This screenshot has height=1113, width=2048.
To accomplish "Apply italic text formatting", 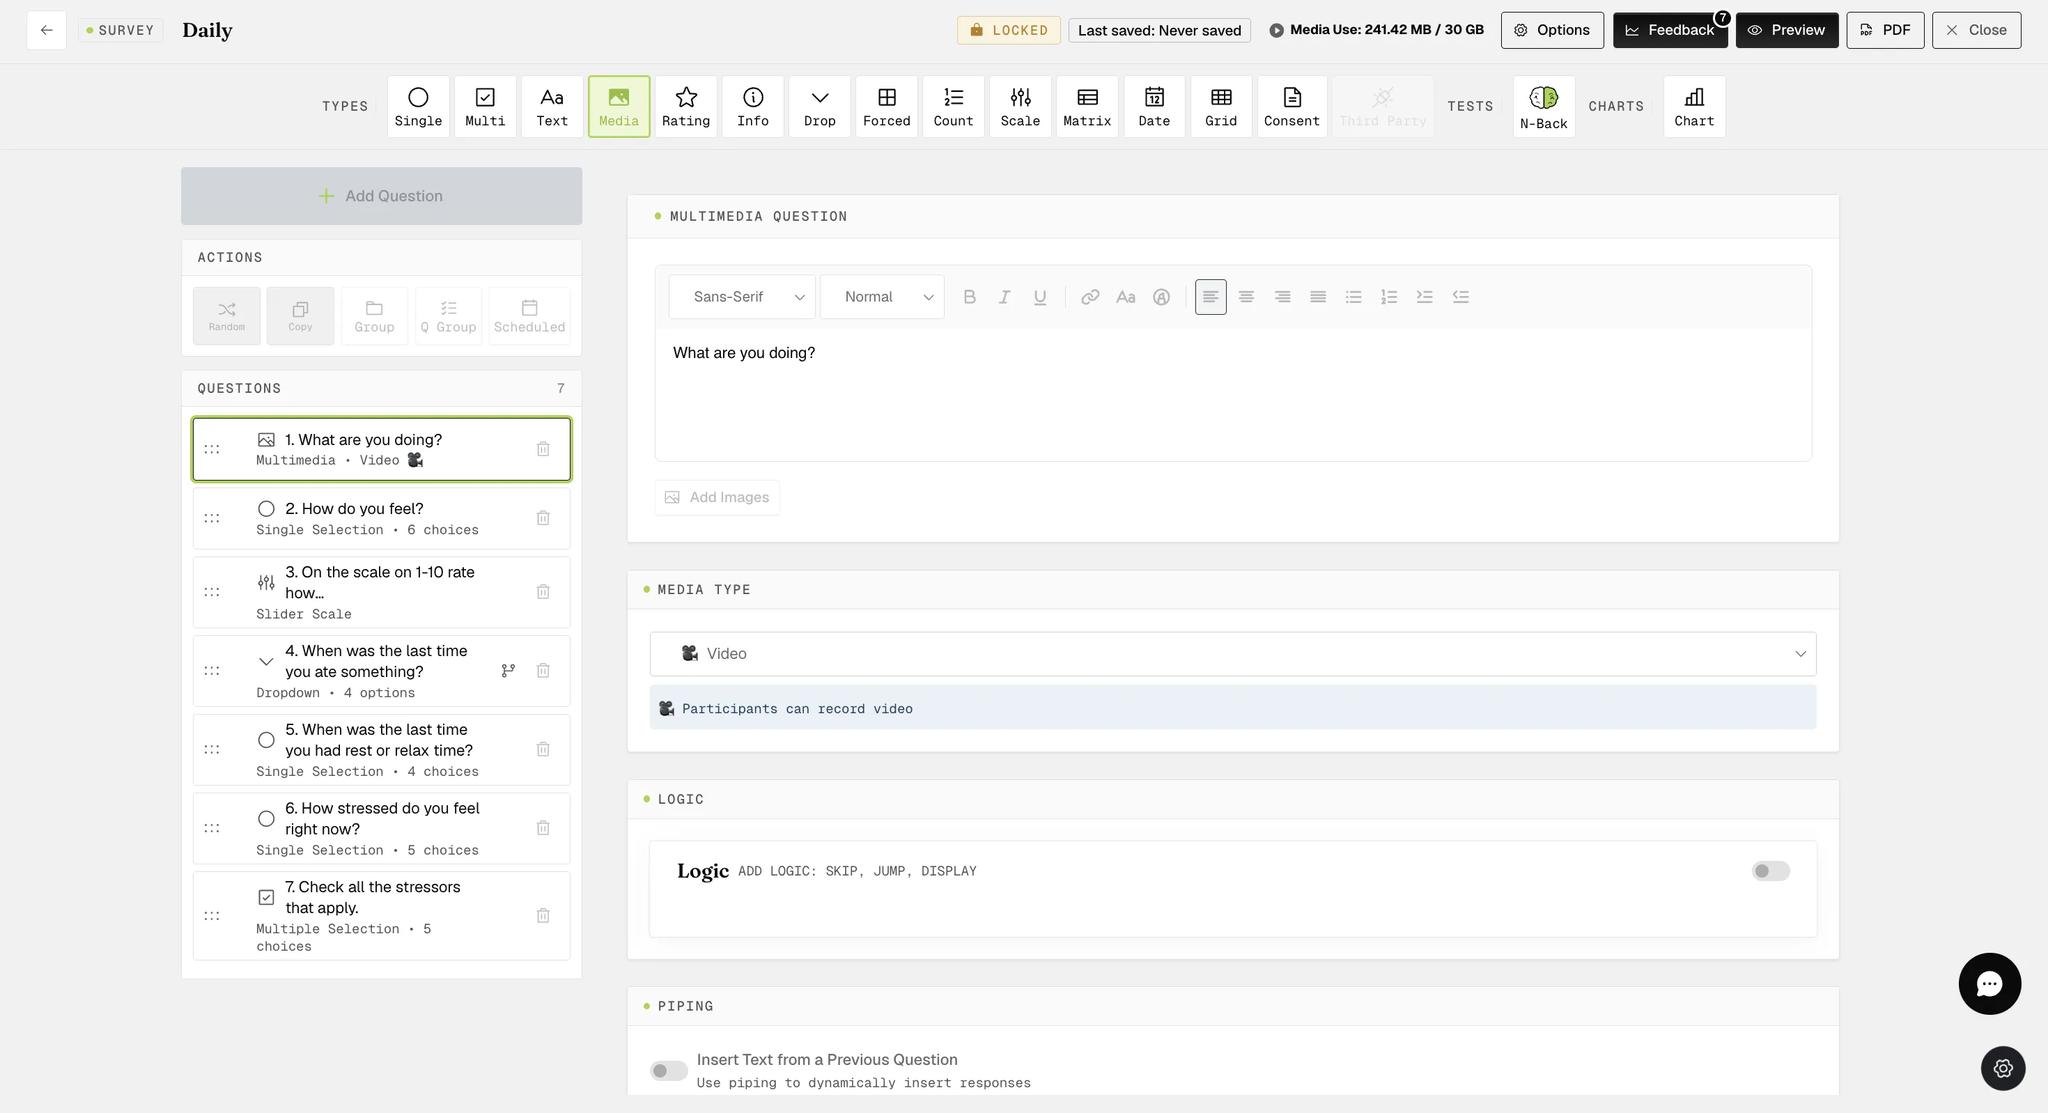I will pyautogui.click(x=1005, y=297).
